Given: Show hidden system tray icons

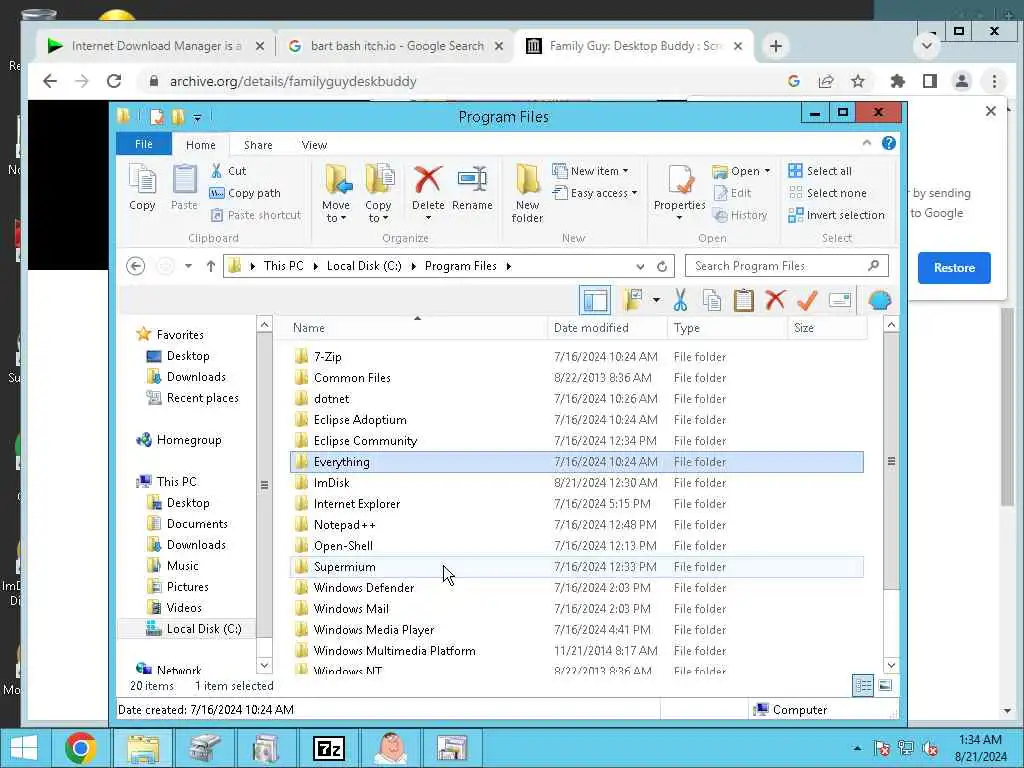Looking at the screenshot, I should (857, 748).
